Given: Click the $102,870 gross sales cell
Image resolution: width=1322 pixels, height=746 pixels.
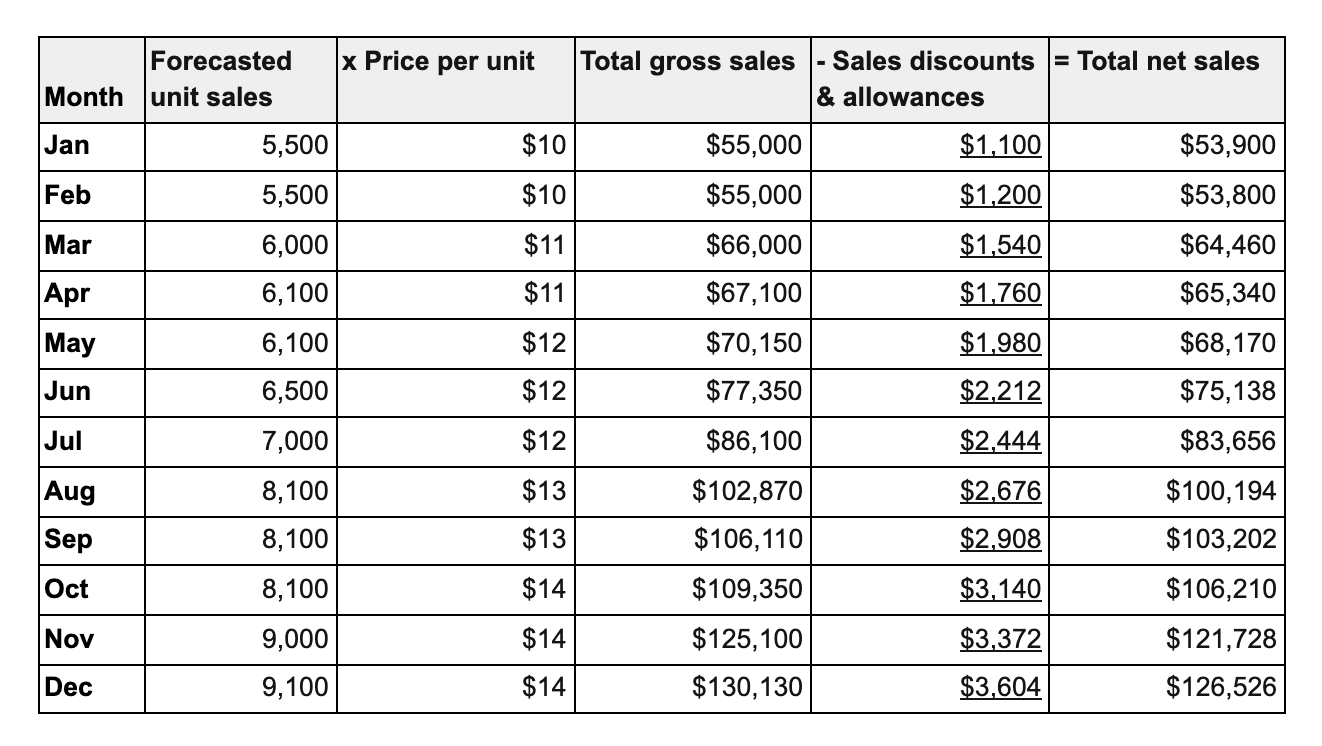Looking at the screenshot, I should tap(747, 491).
